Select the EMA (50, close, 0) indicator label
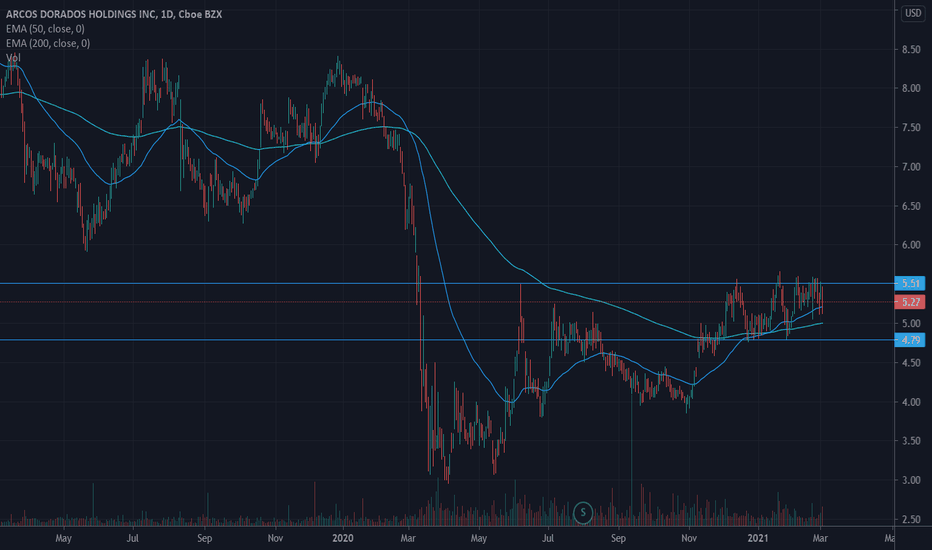Viewport: 932px width, 550px height. [45, 29]
